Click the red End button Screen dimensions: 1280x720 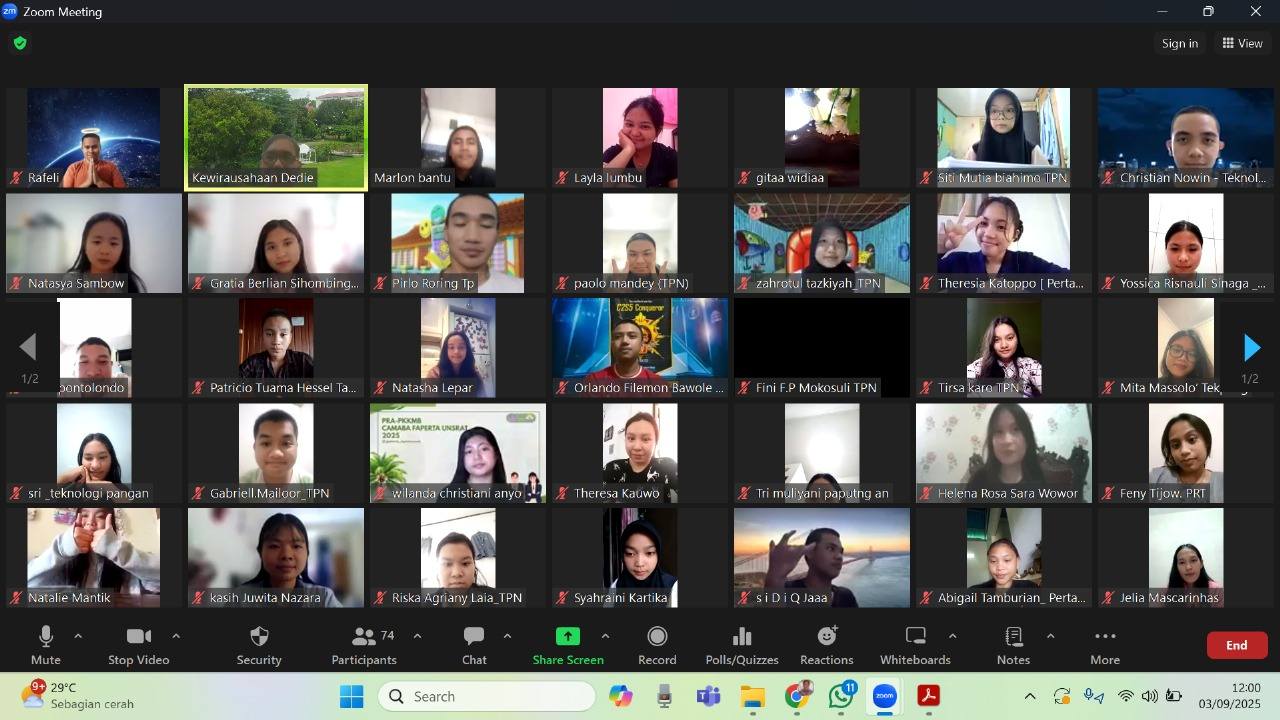1237,645
